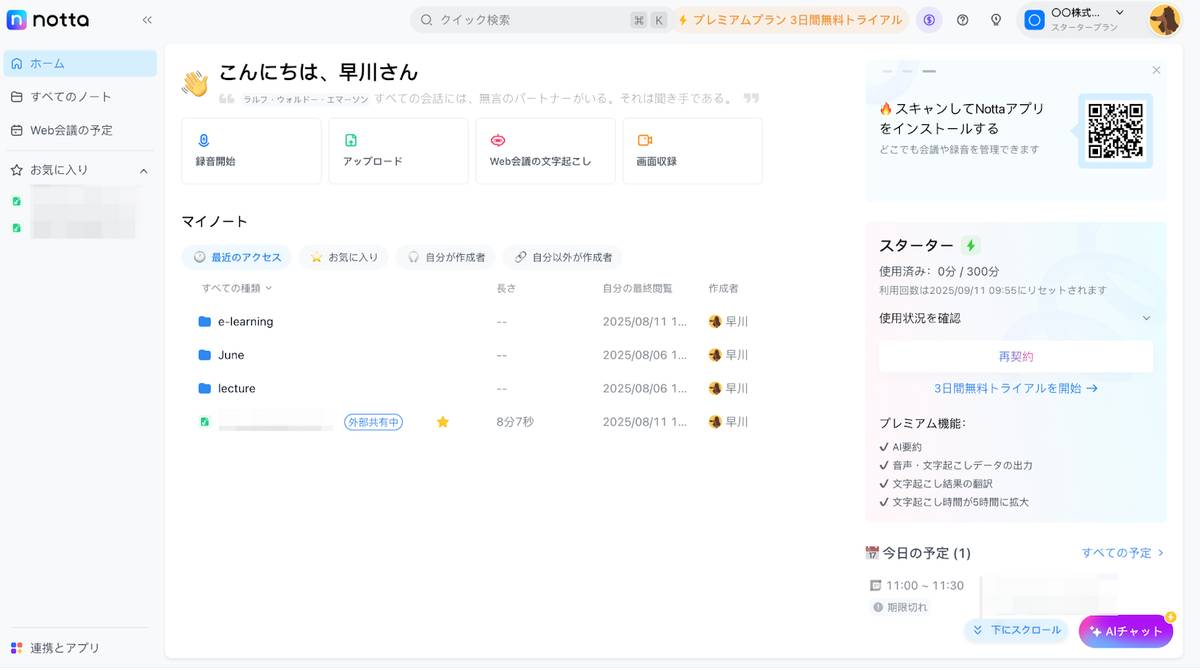The width and height of the screenshot is (1200, 668).
Task: Click the 期限切れ status label
Action: [x=900, y=607]
